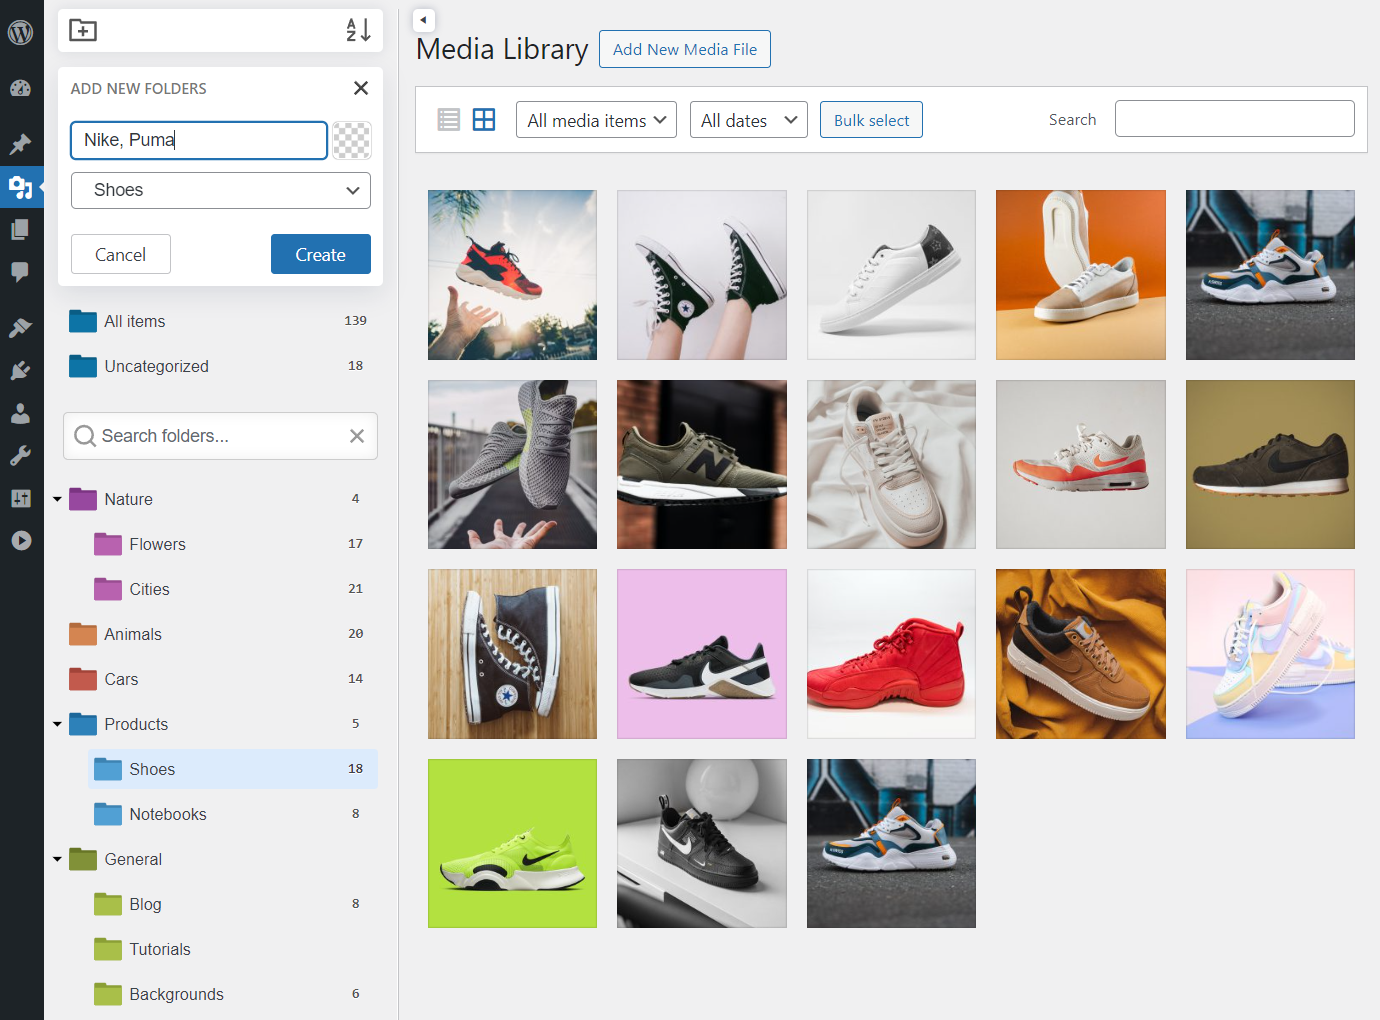Open the gray knit sneaker over hand thumbnail

pos(512,464)
